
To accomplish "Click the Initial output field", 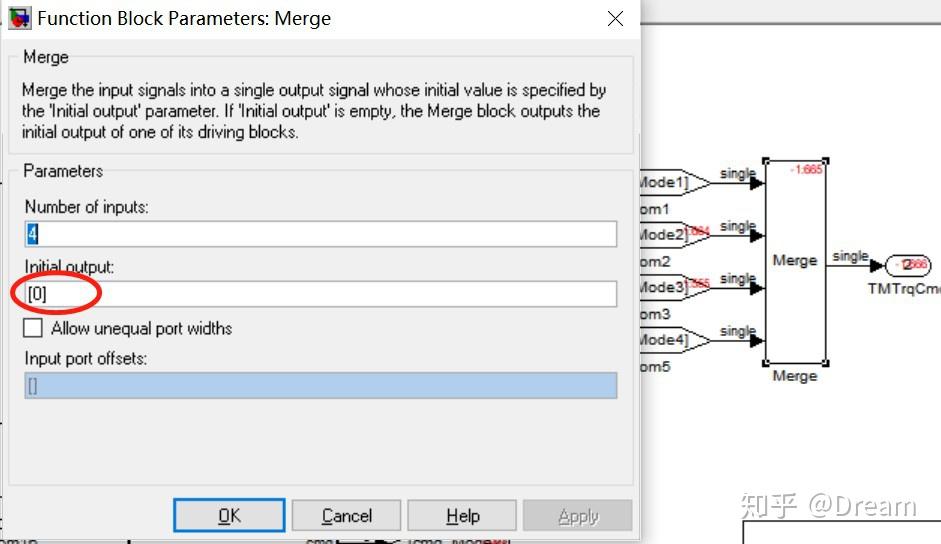I will click(320, 294).
